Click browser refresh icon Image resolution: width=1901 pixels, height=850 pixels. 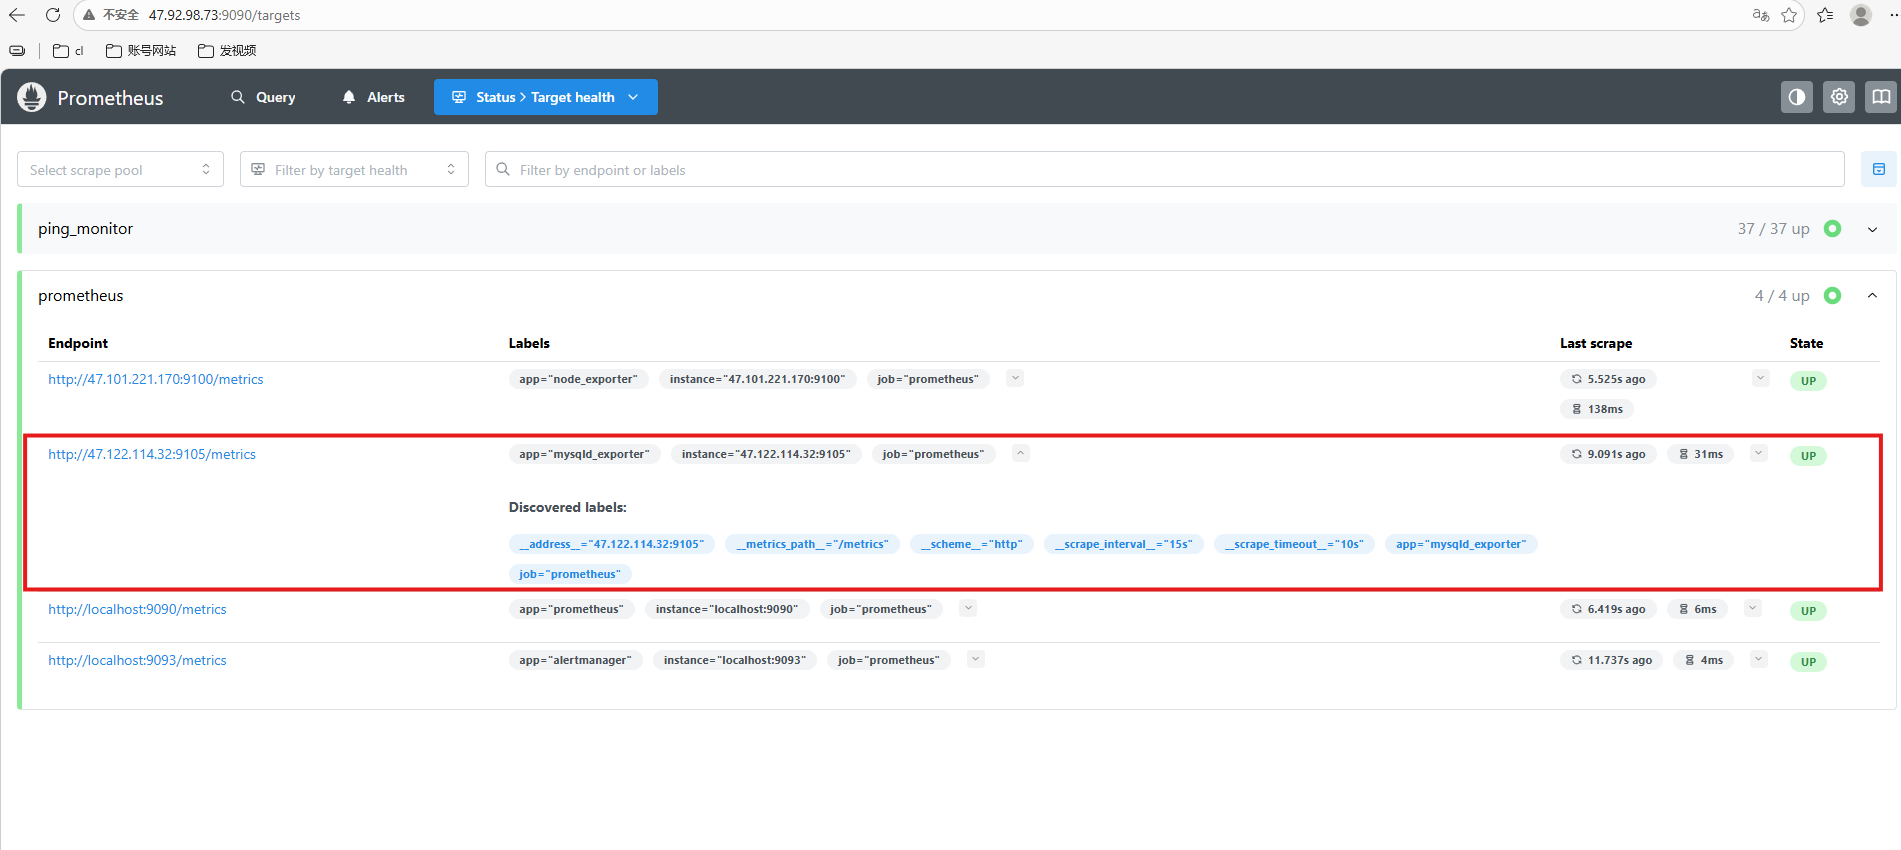(x=53, y=15)
